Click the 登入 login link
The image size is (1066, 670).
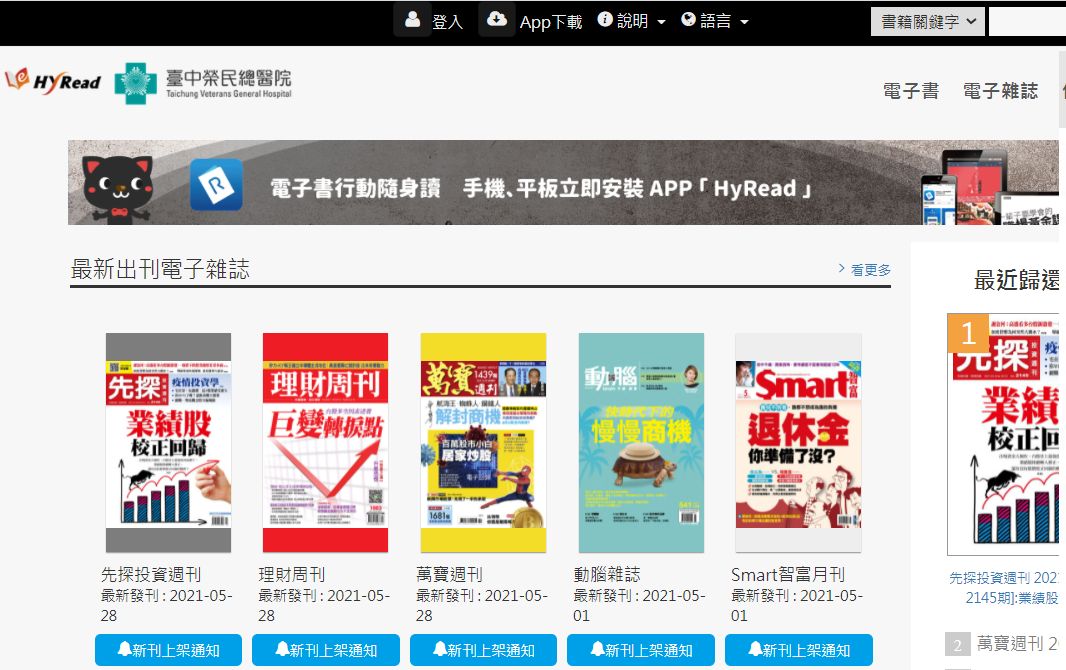tap(447, 22)
